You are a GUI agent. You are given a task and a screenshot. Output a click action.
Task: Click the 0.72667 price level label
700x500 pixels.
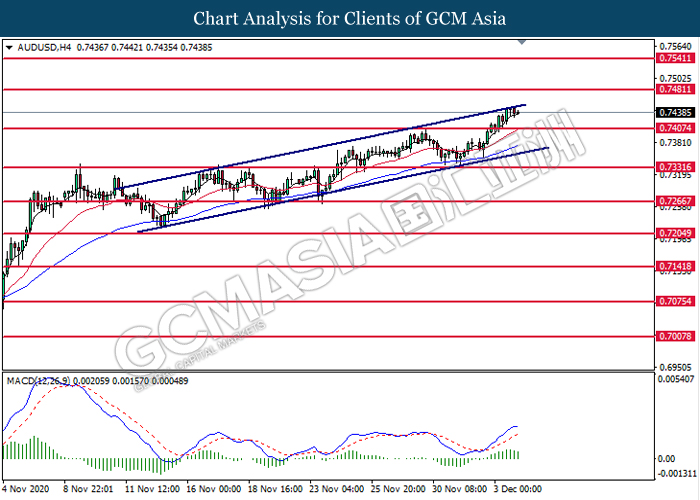(675, 201)
